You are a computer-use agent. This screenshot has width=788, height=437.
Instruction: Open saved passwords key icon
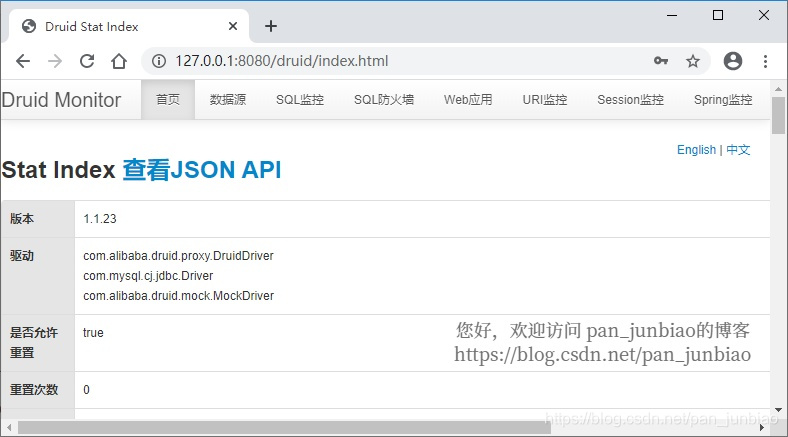pos(661,61)
